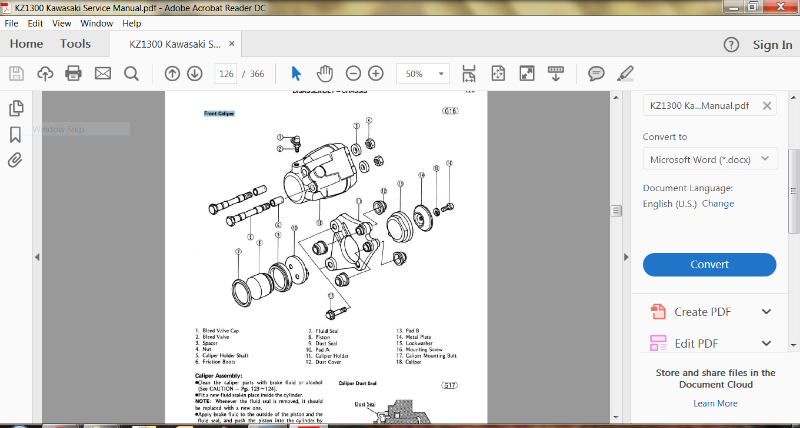Open the Bookmarks side panel
The image size is (800, 428).
pos(16,134)
